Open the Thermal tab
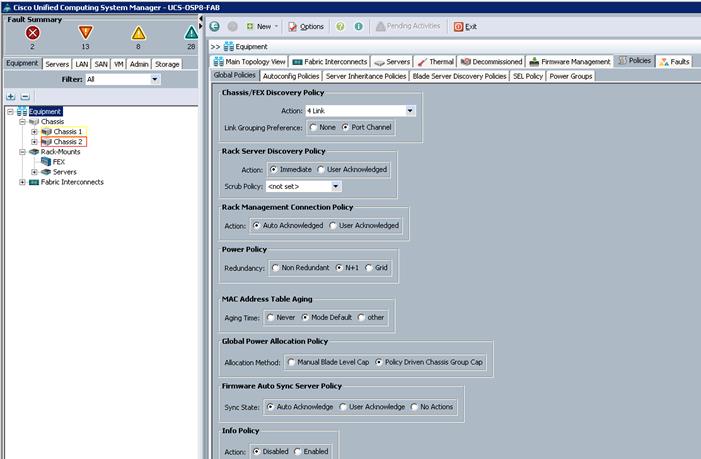The width and height of the screenshot is (701, 459). point(436,62)
